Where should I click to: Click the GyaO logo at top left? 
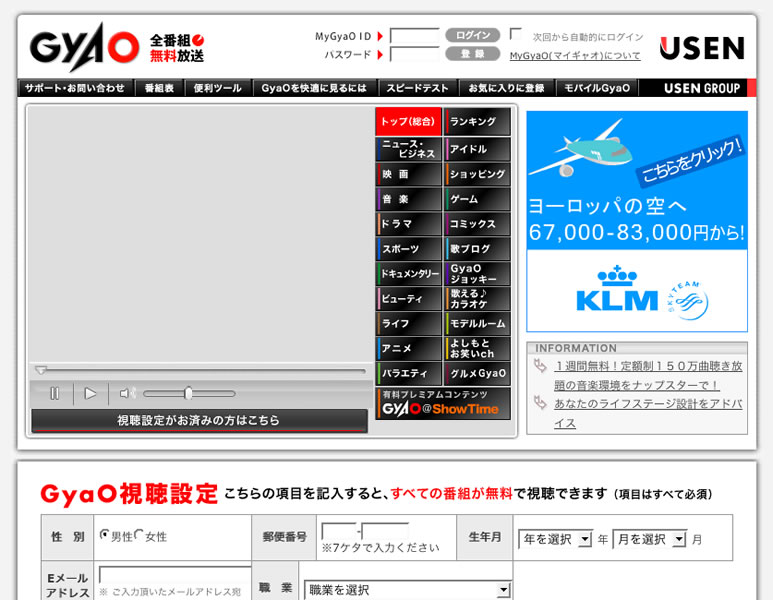[x=84, y=47]
